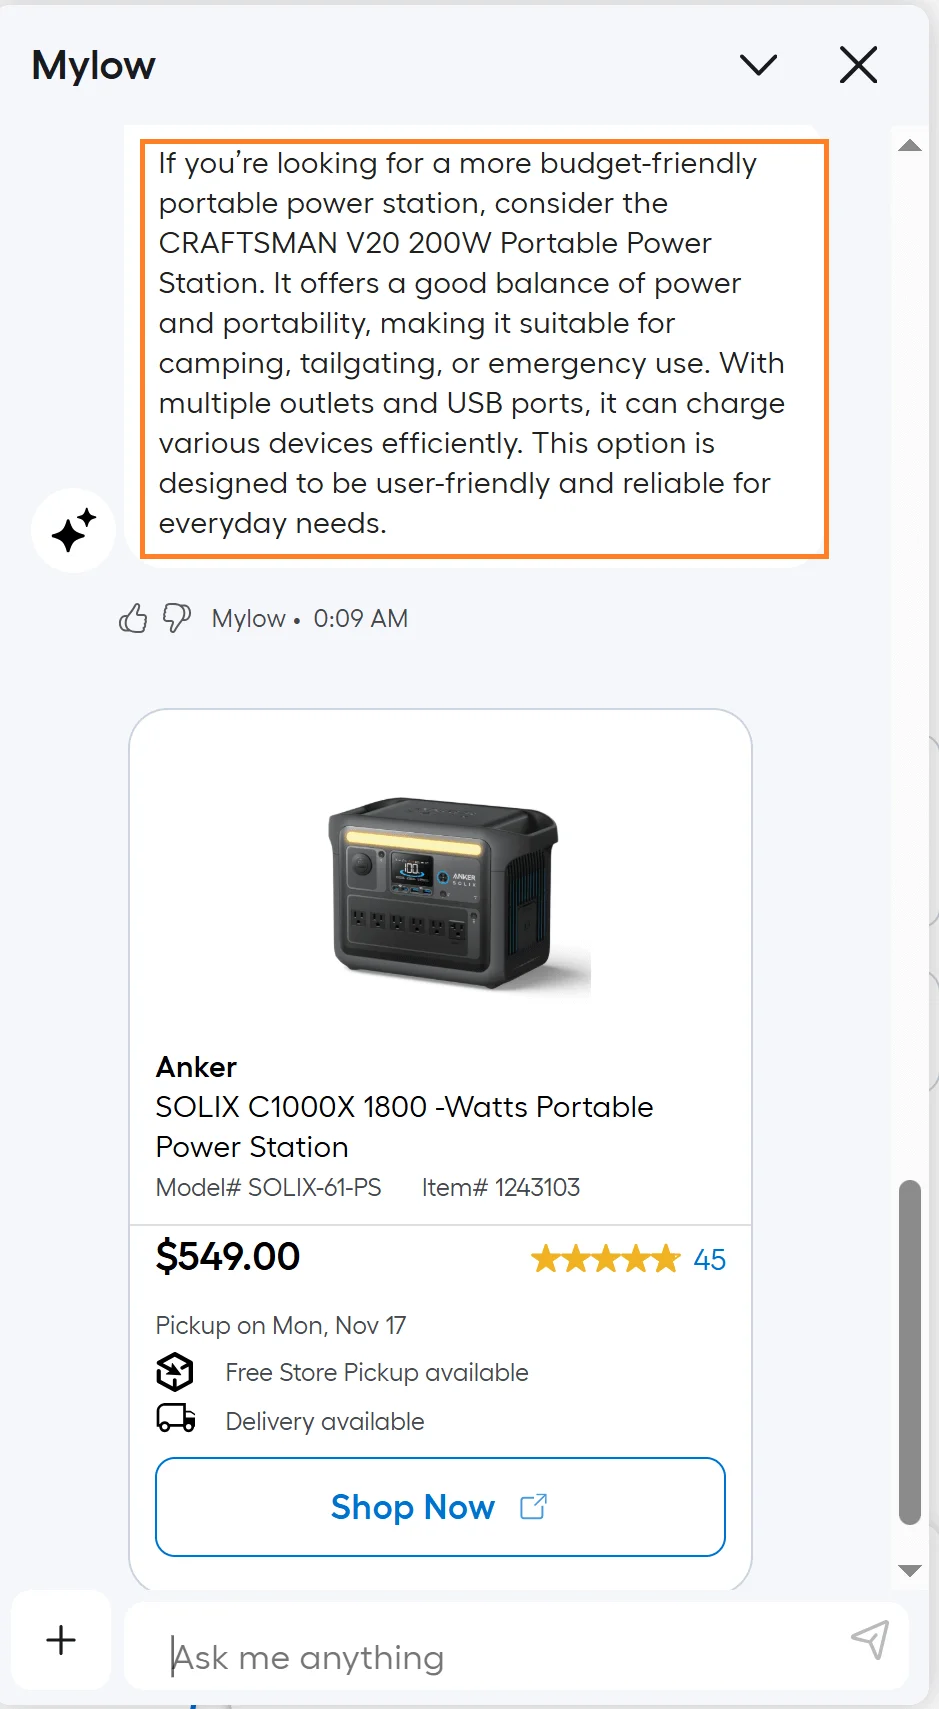Click the five-star rating display
Viewport: 939px width, 1709px height.
[604, 1259]
